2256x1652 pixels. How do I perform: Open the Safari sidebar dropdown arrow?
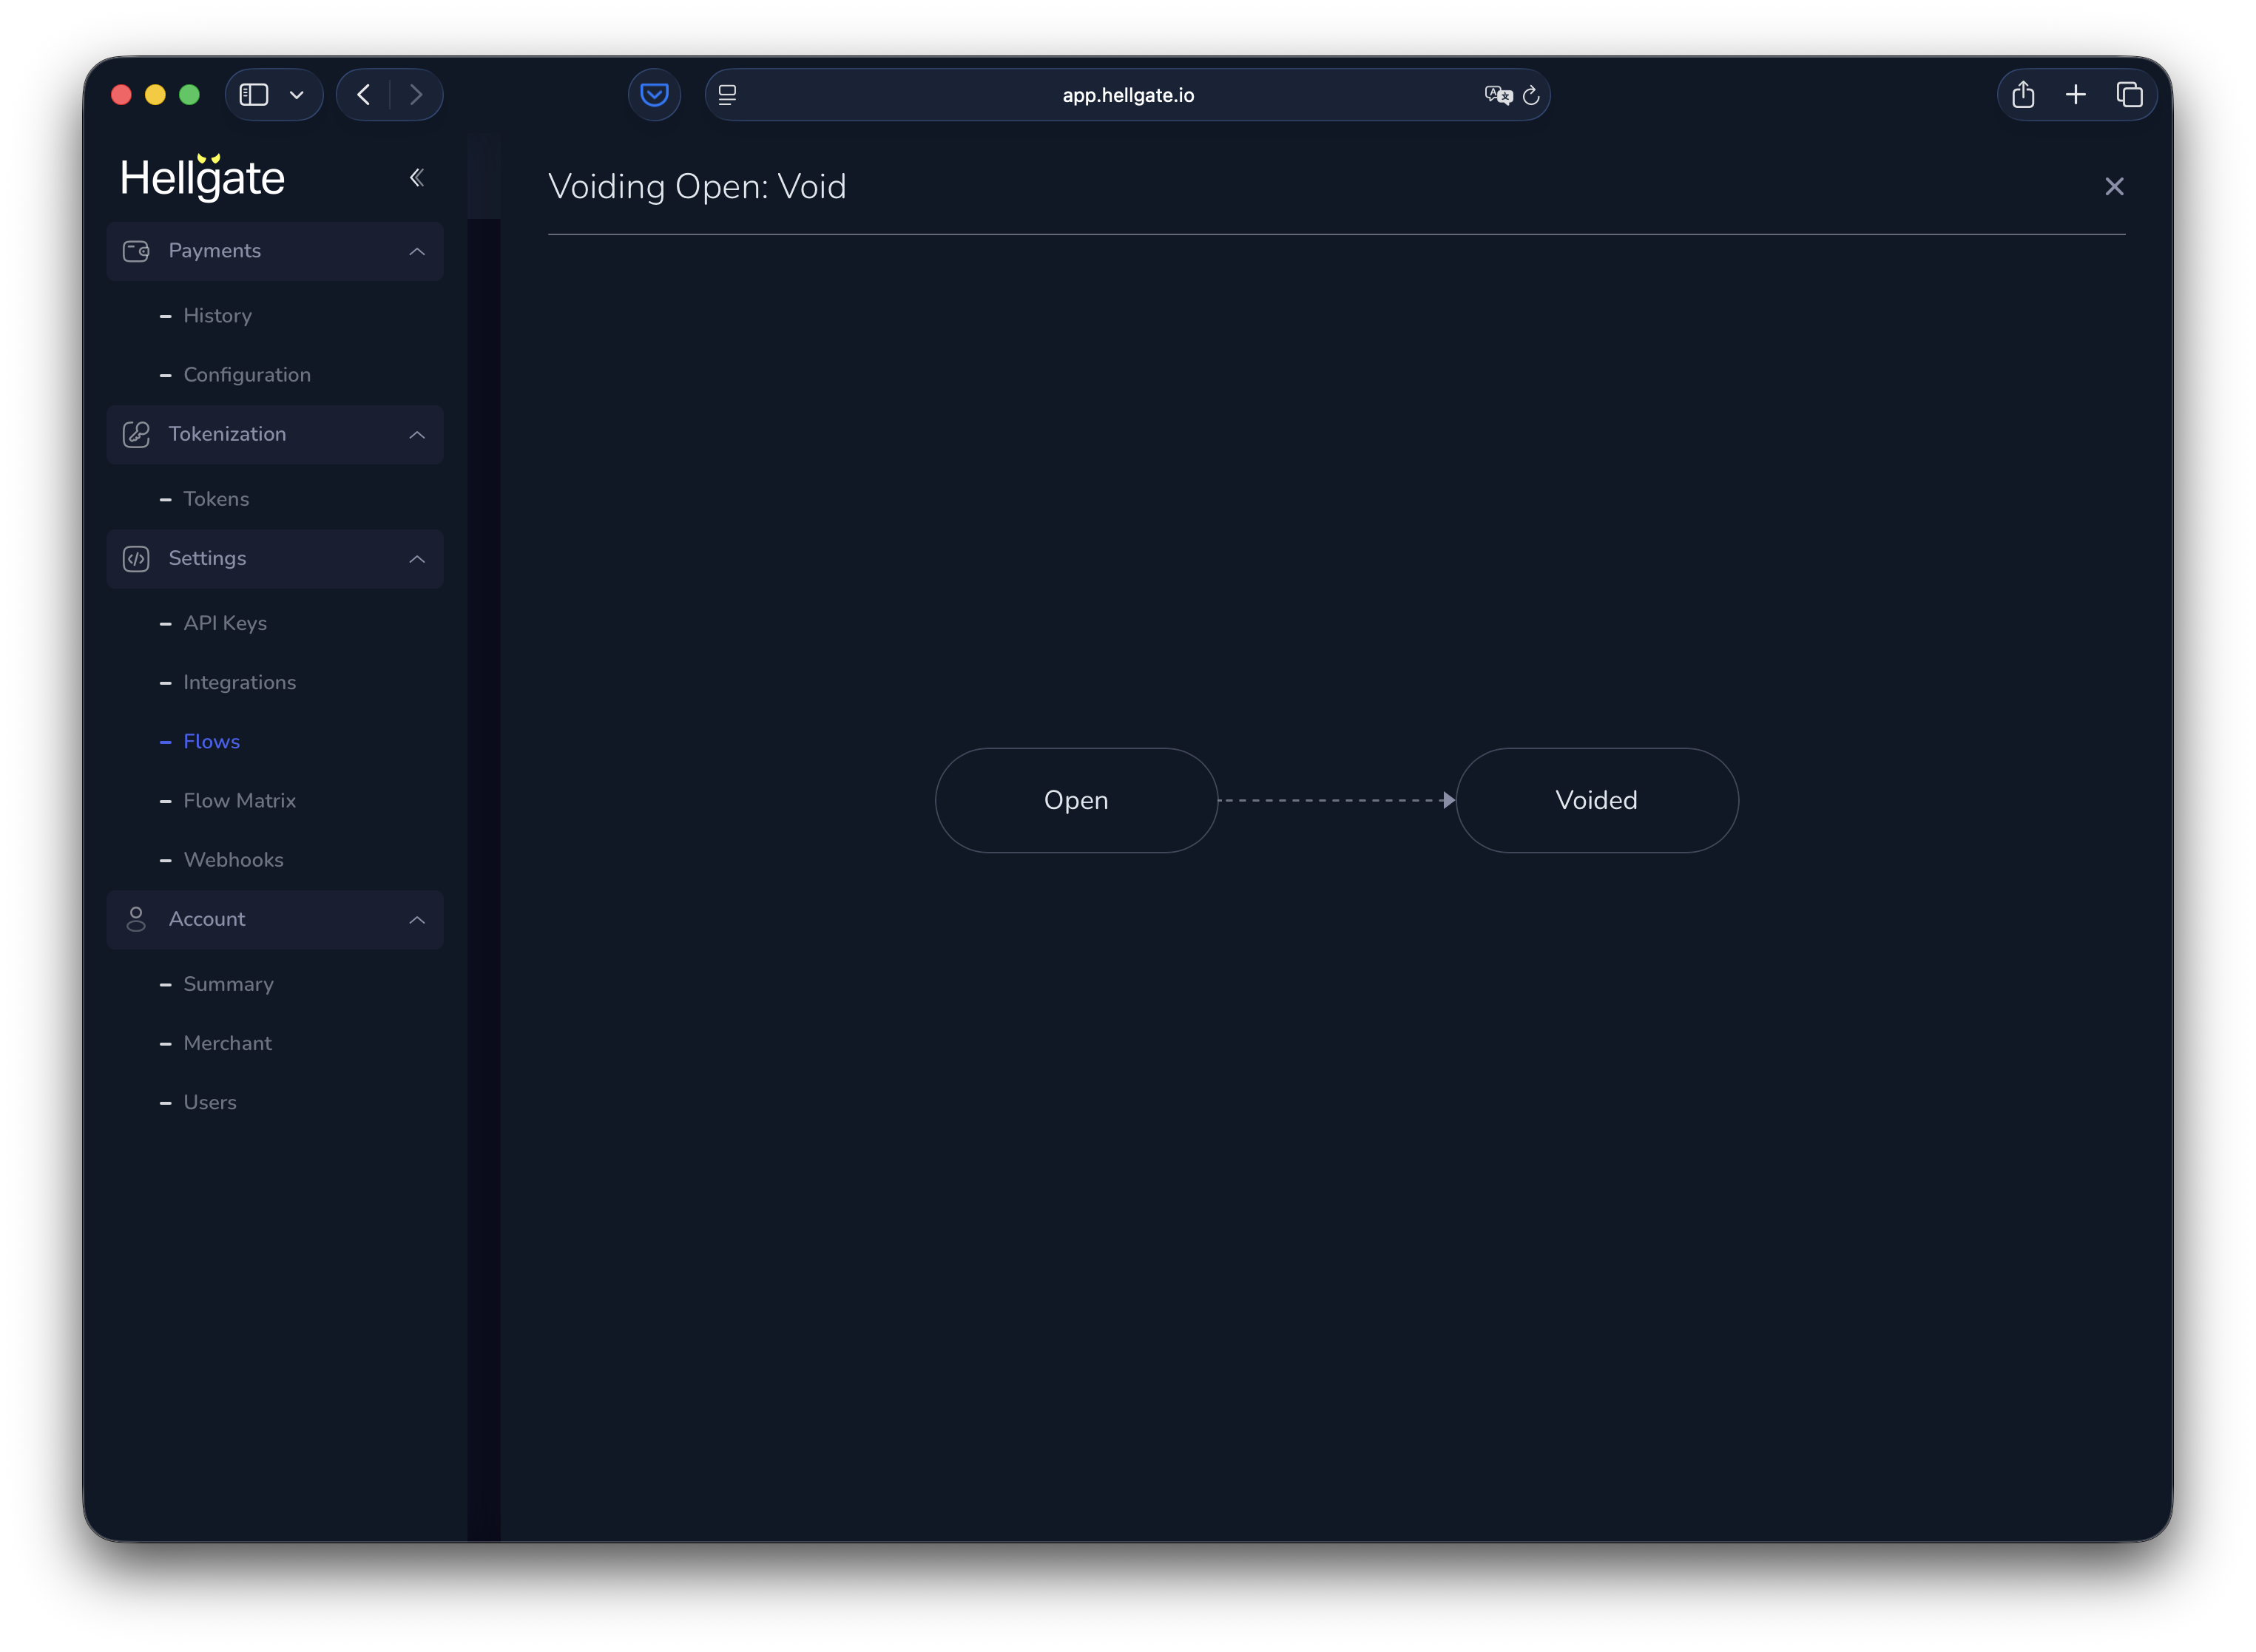296,95
